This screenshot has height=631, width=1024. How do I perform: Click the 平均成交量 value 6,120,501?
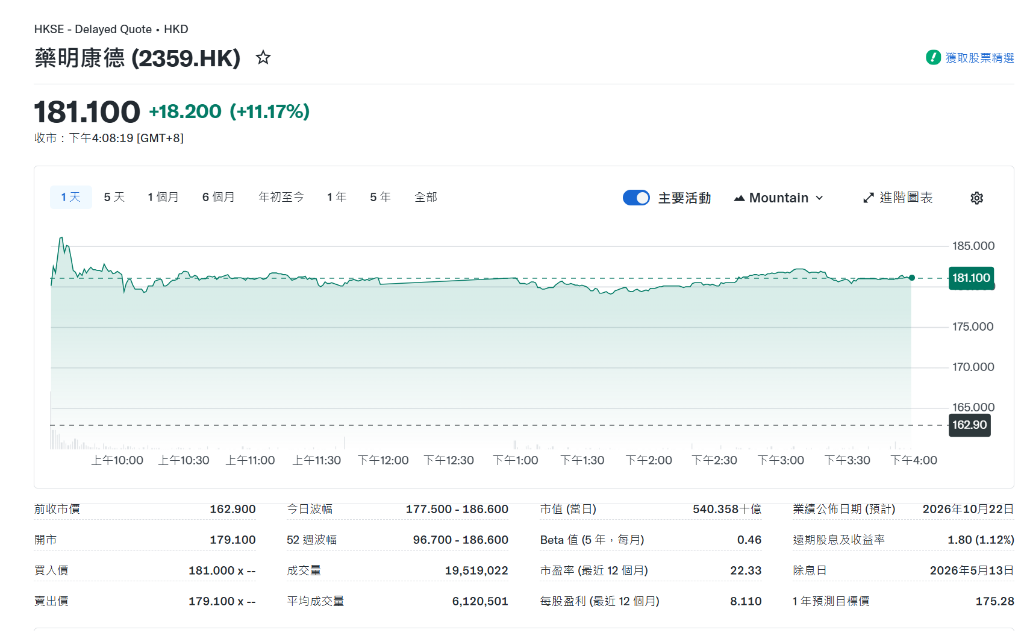point(480,601)
